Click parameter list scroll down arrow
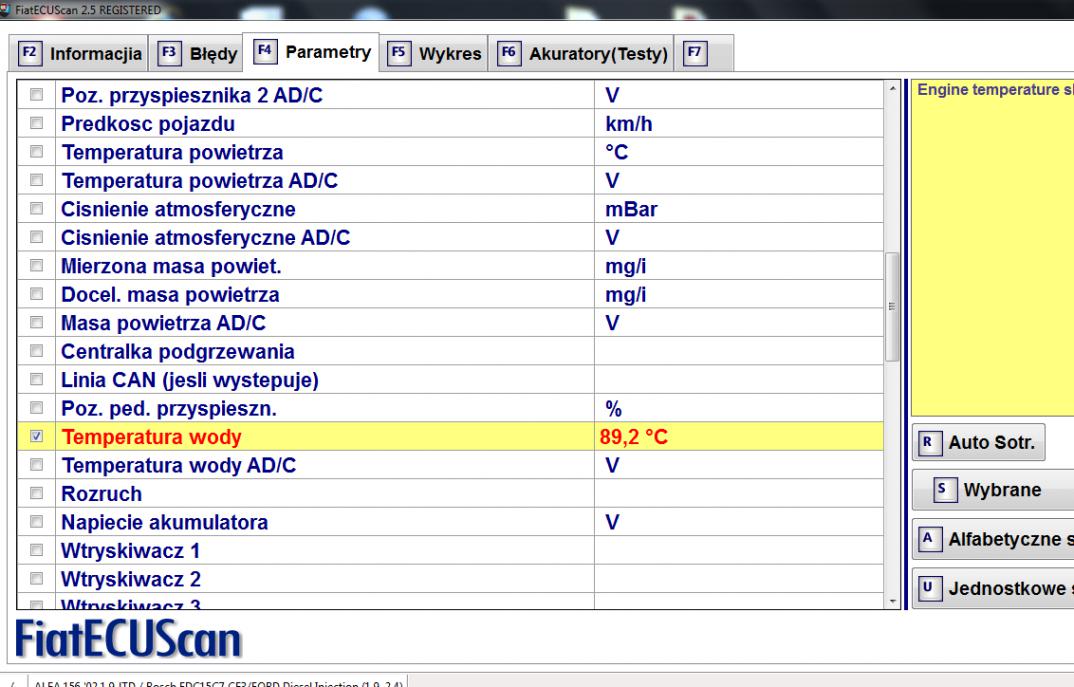The height and width of the screenshot is (687, 1074). point(892,601)
